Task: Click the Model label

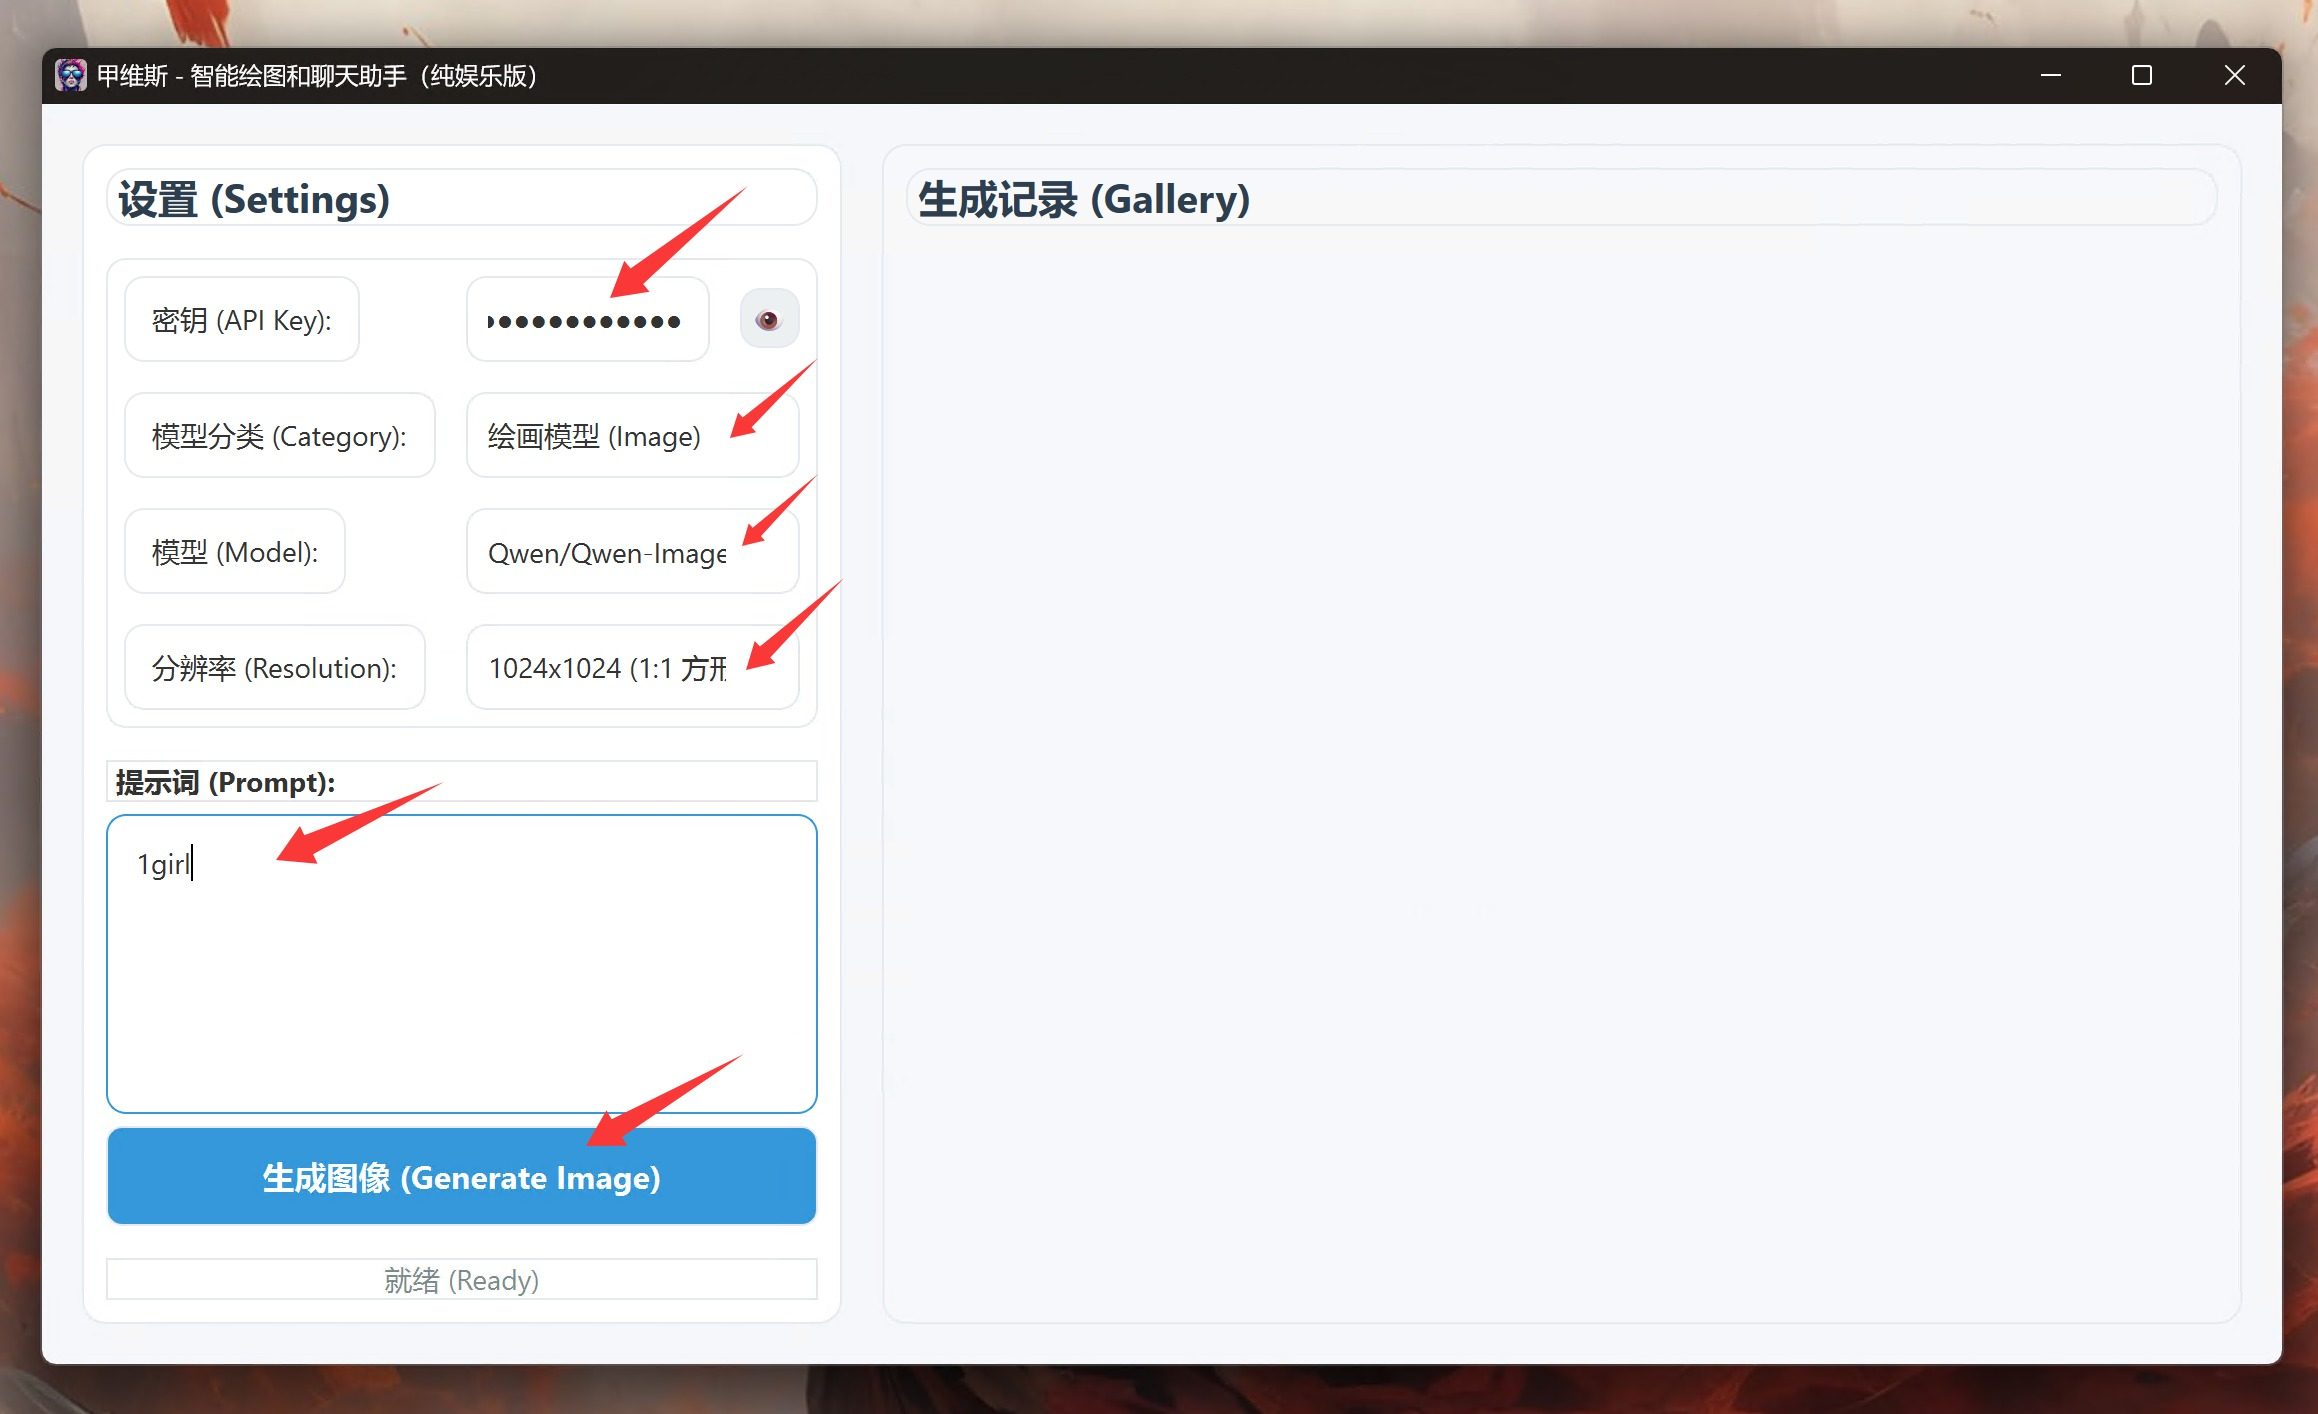Action: click(235, 552)
